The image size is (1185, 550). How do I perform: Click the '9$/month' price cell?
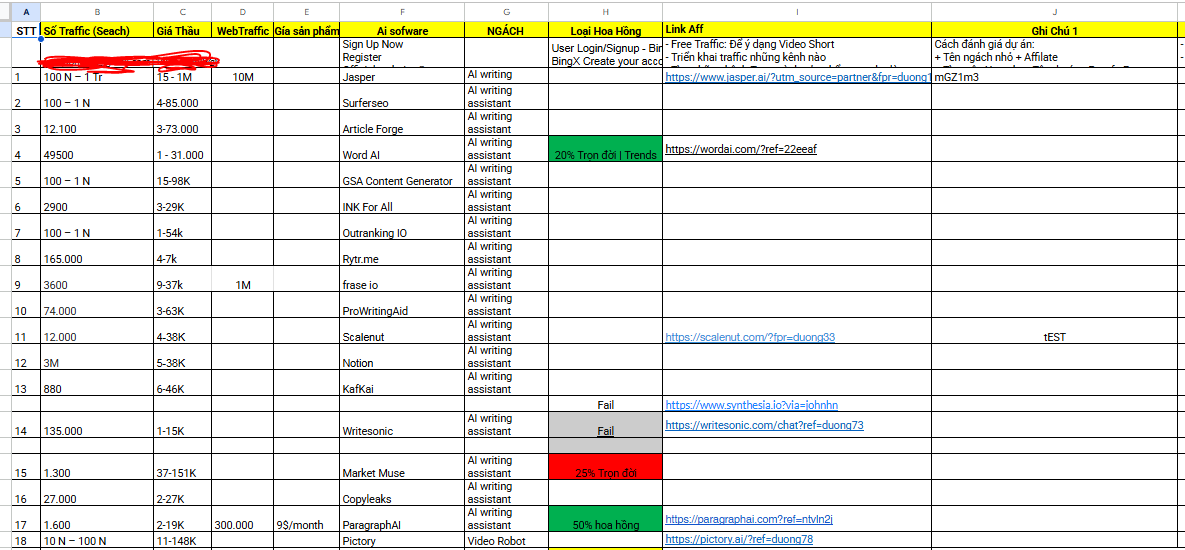pos(306,518)
